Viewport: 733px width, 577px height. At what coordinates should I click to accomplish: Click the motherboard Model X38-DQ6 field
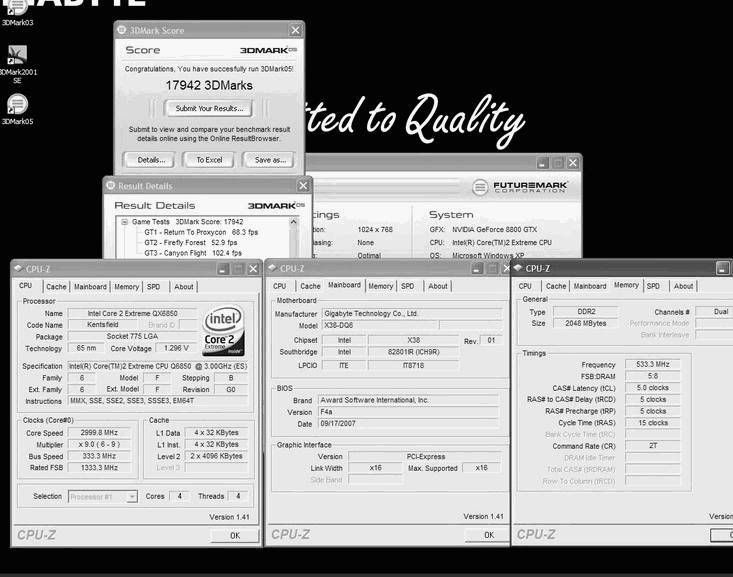380,325
